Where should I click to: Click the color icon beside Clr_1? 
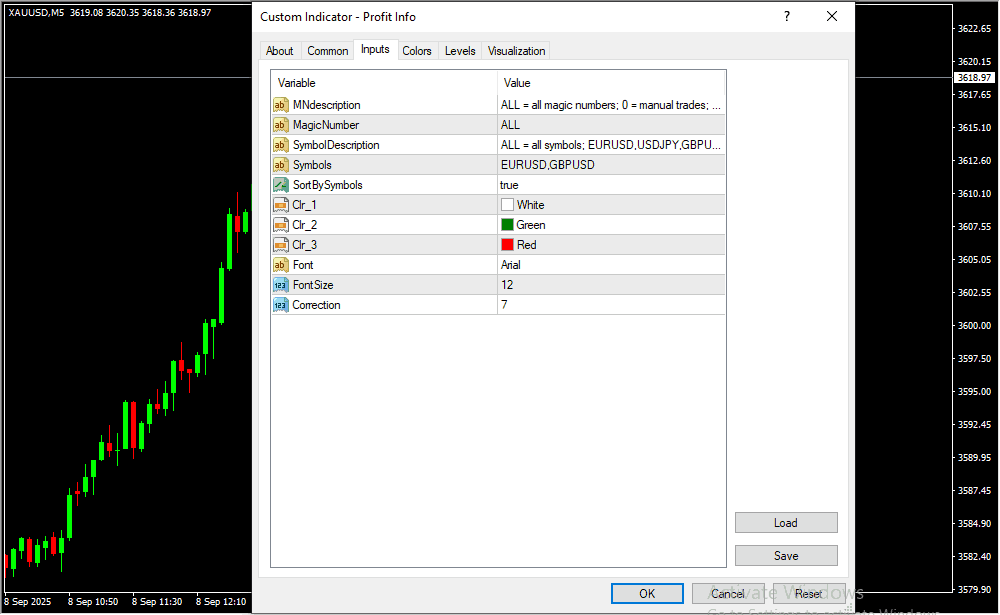tap(281, 205)
